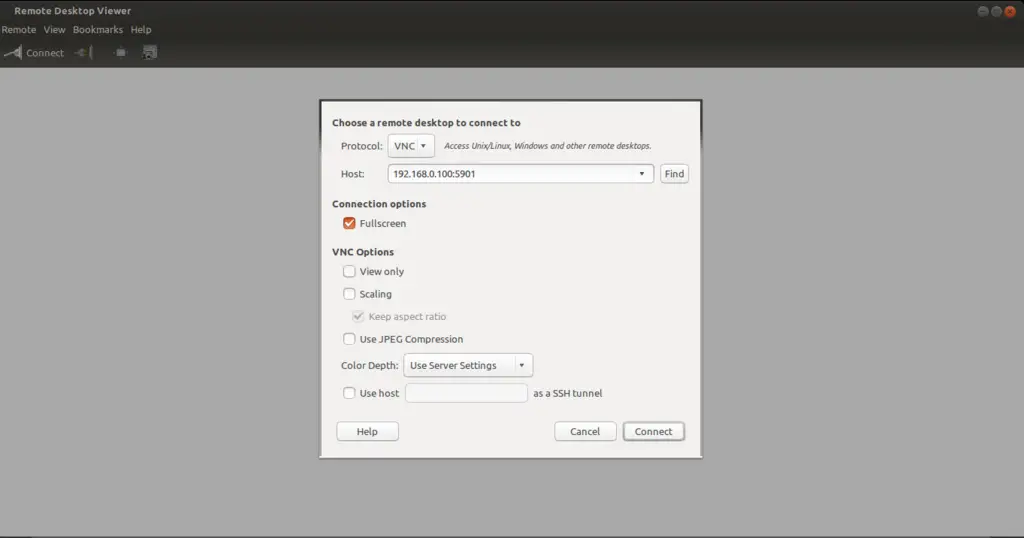The image size is (1024, 538).
Task: Click the disconnect plug icon in toolbar
Action: tap(84, 52)
